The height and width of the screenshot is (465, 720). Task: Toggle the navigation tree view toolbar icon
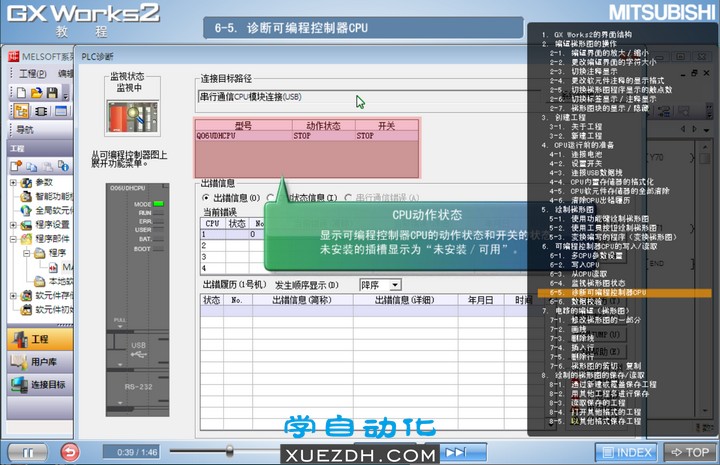tap(21, 111)
